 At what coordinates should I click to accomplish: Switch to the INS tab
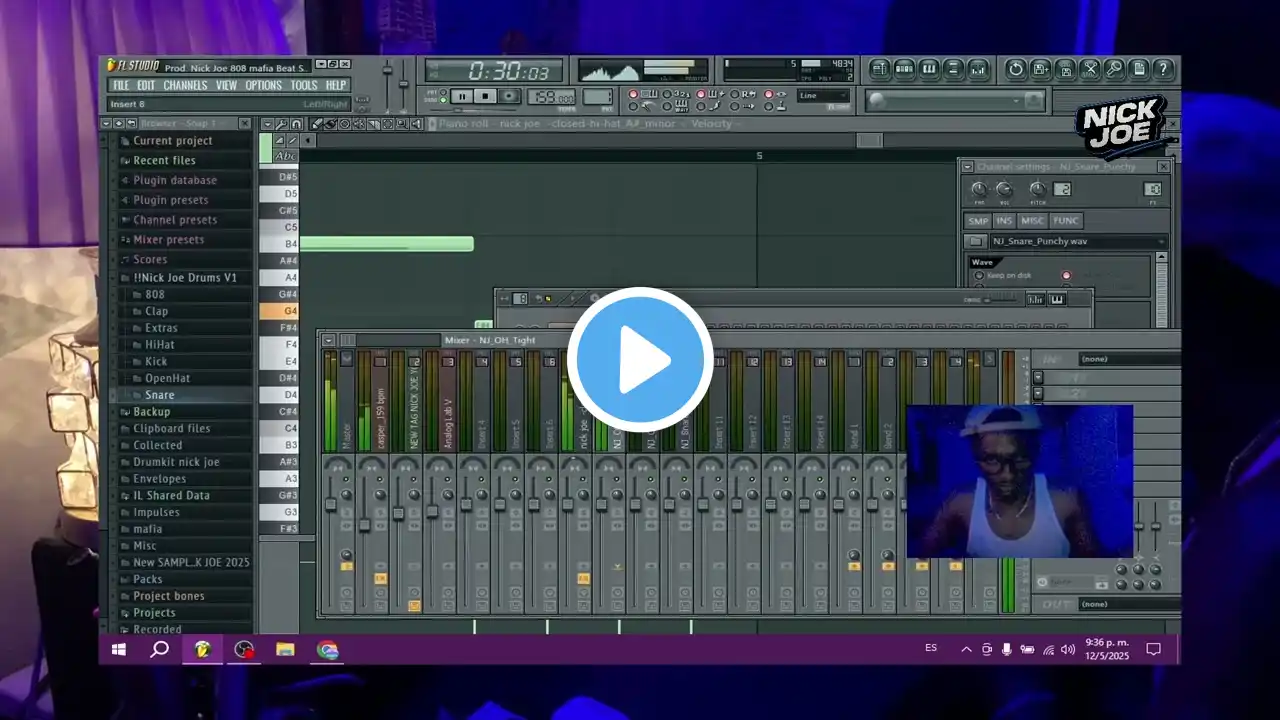coord(1004,221)
